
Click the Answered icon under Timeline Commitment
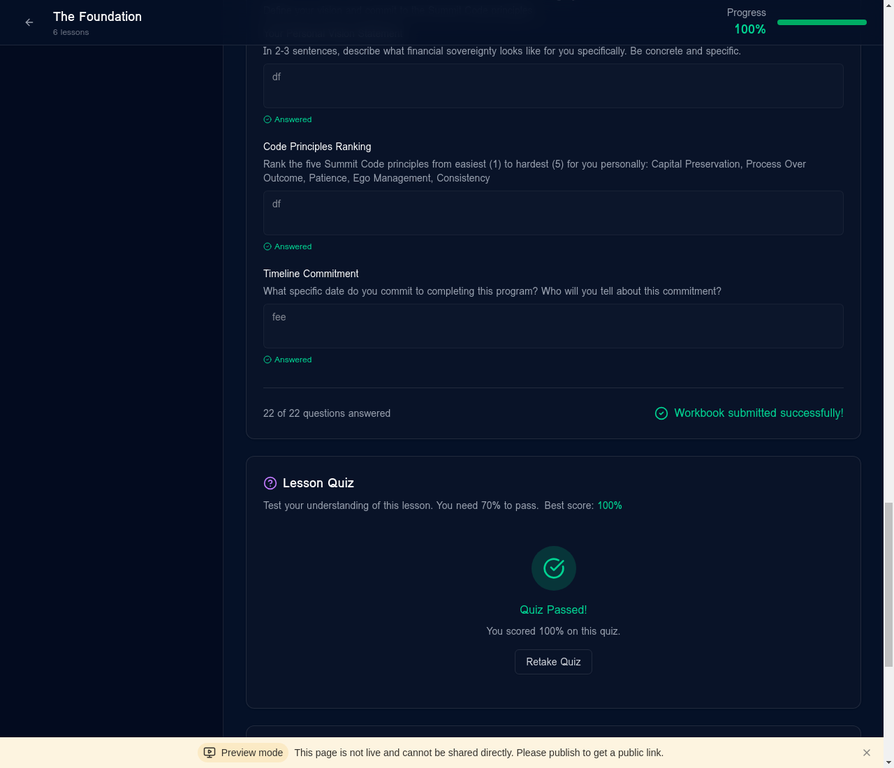(x=267, y=359)
